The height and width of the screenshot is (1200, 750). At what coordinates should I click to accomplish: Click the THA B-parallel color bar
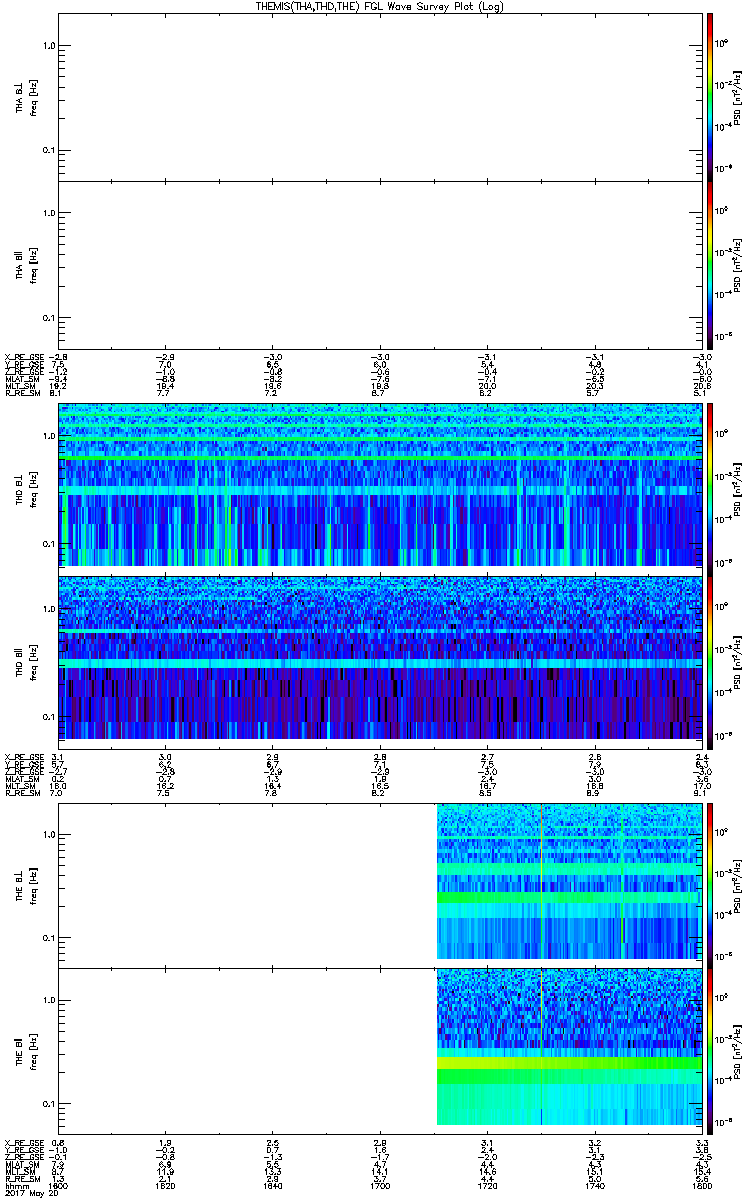(x=710, y=264)
